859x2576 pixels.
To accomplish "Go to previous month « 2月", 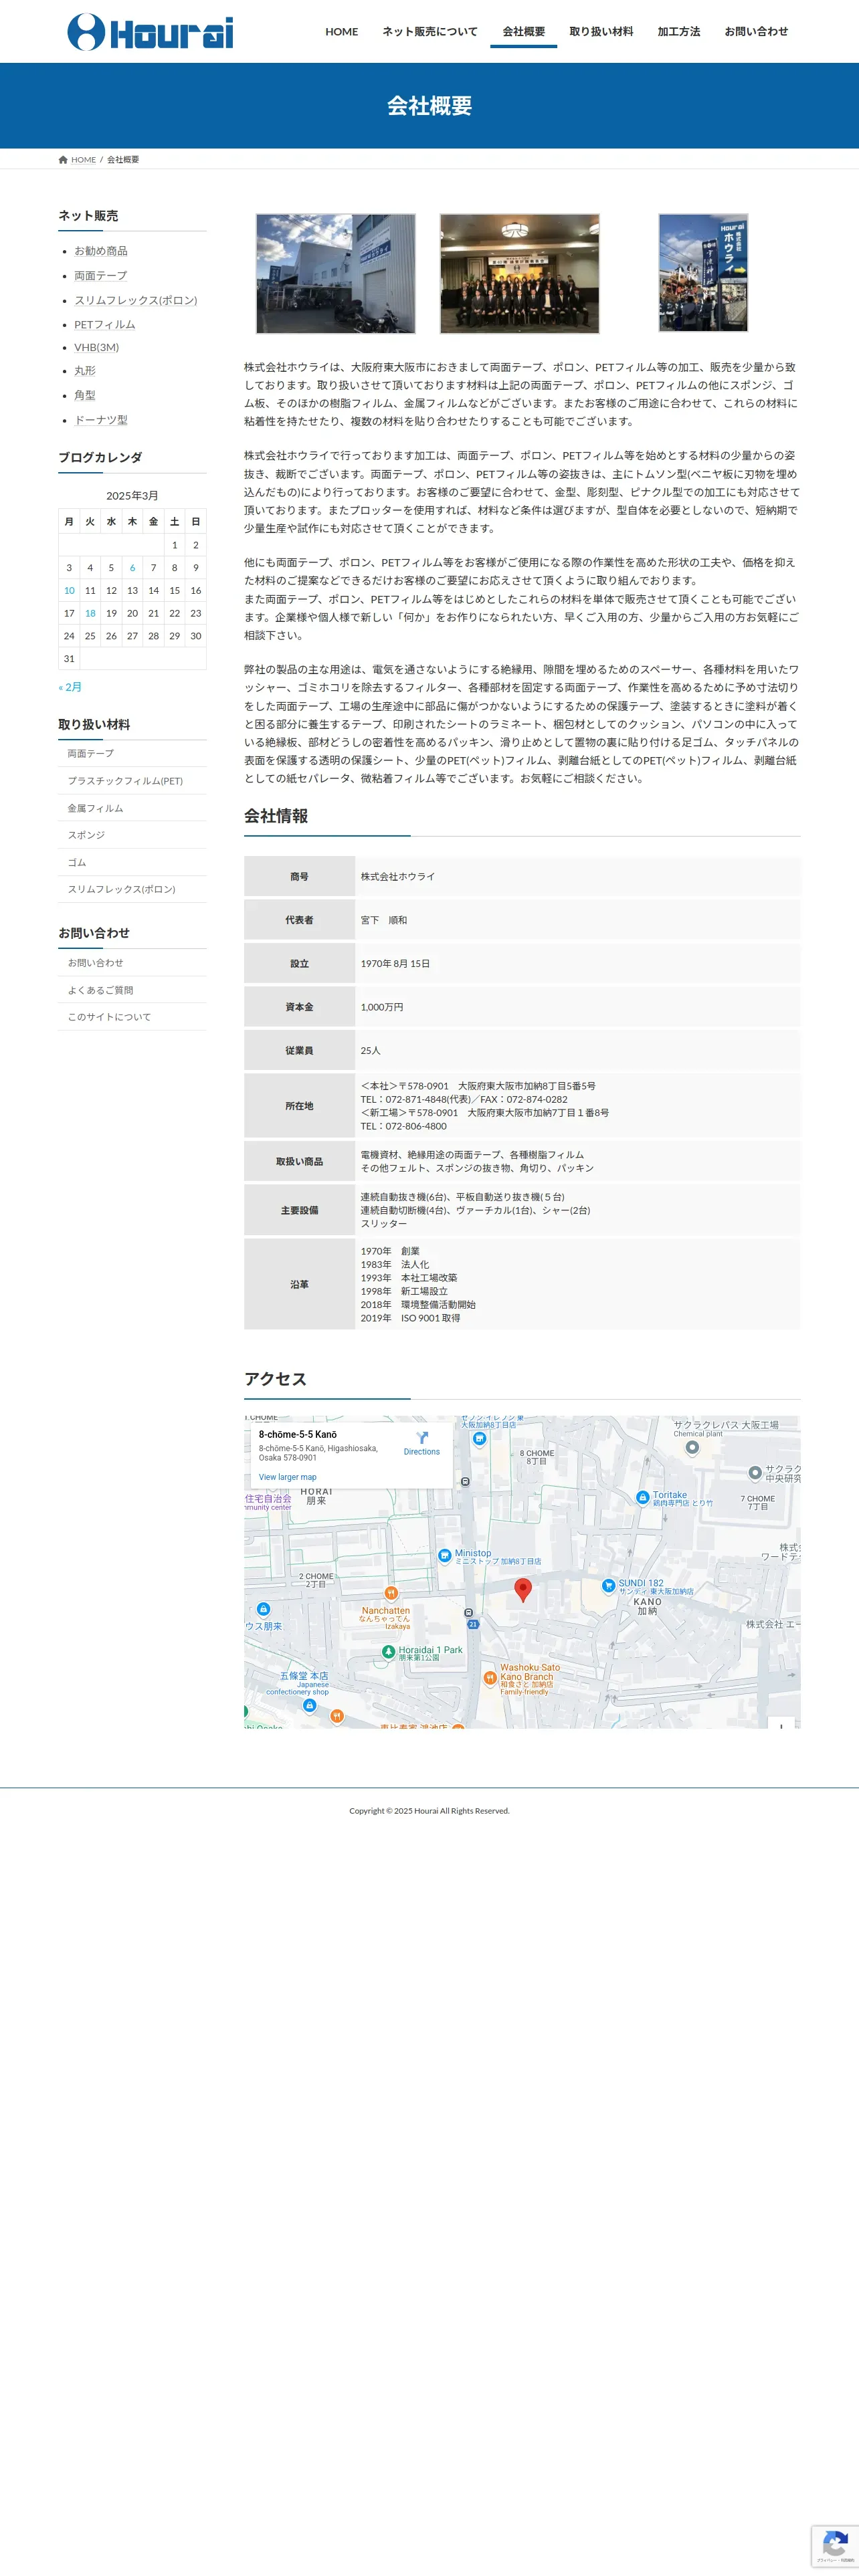I will pyautogui.click(x=70, y=687).
